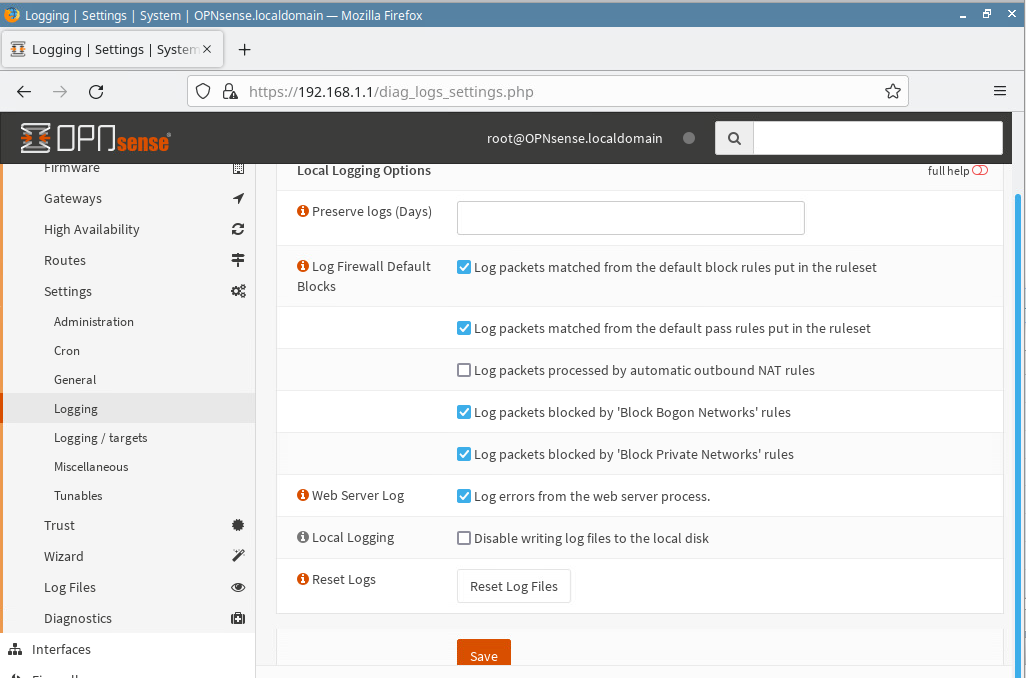Click the search magnifier icon in header
Image resolution: width=1026 pixels, height=678 pixels.
tap(734, 139)
